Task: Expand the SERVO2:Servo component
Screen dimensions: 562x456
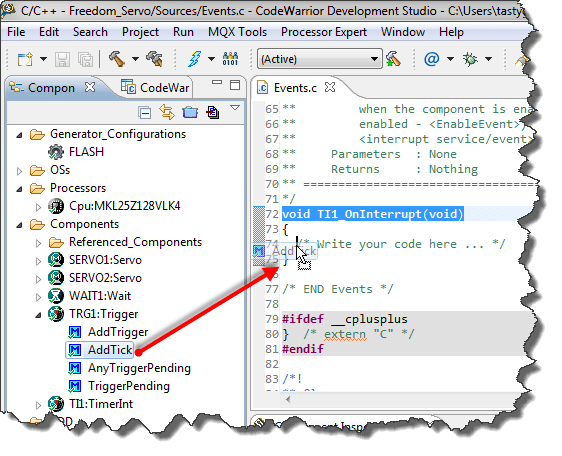Action: [38, 279]
